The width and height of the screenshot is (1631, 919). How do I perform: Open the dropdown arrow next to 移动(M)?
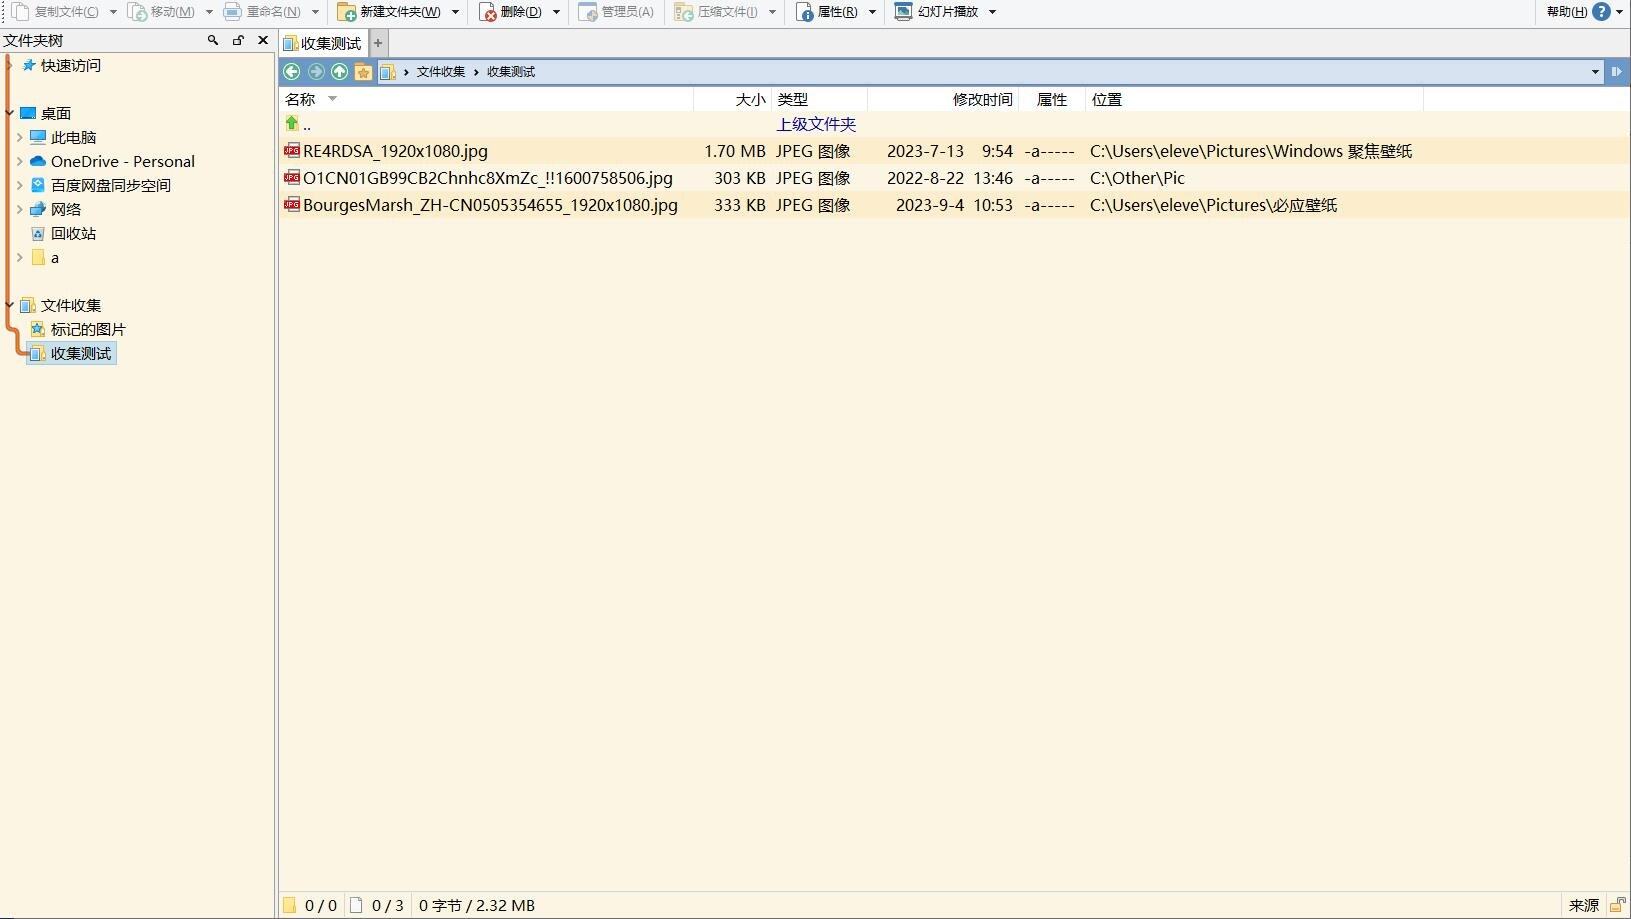click(x=209, y=12)
